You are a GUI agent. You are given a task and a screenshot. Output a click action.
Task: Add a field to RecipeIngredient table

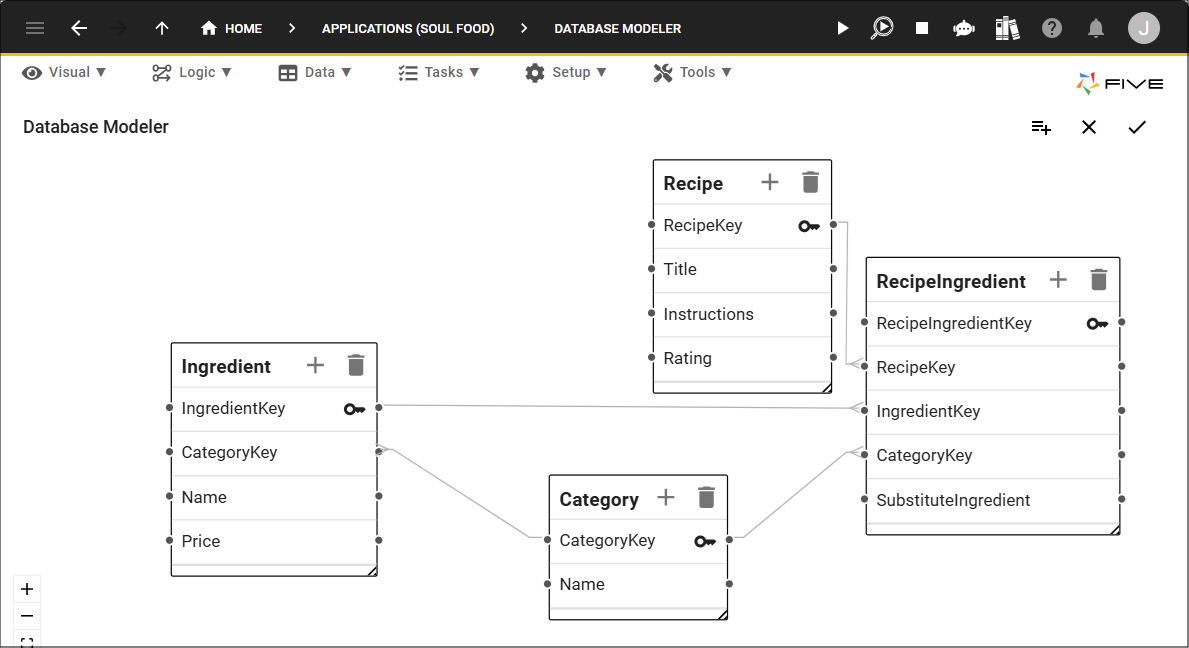1058,280
